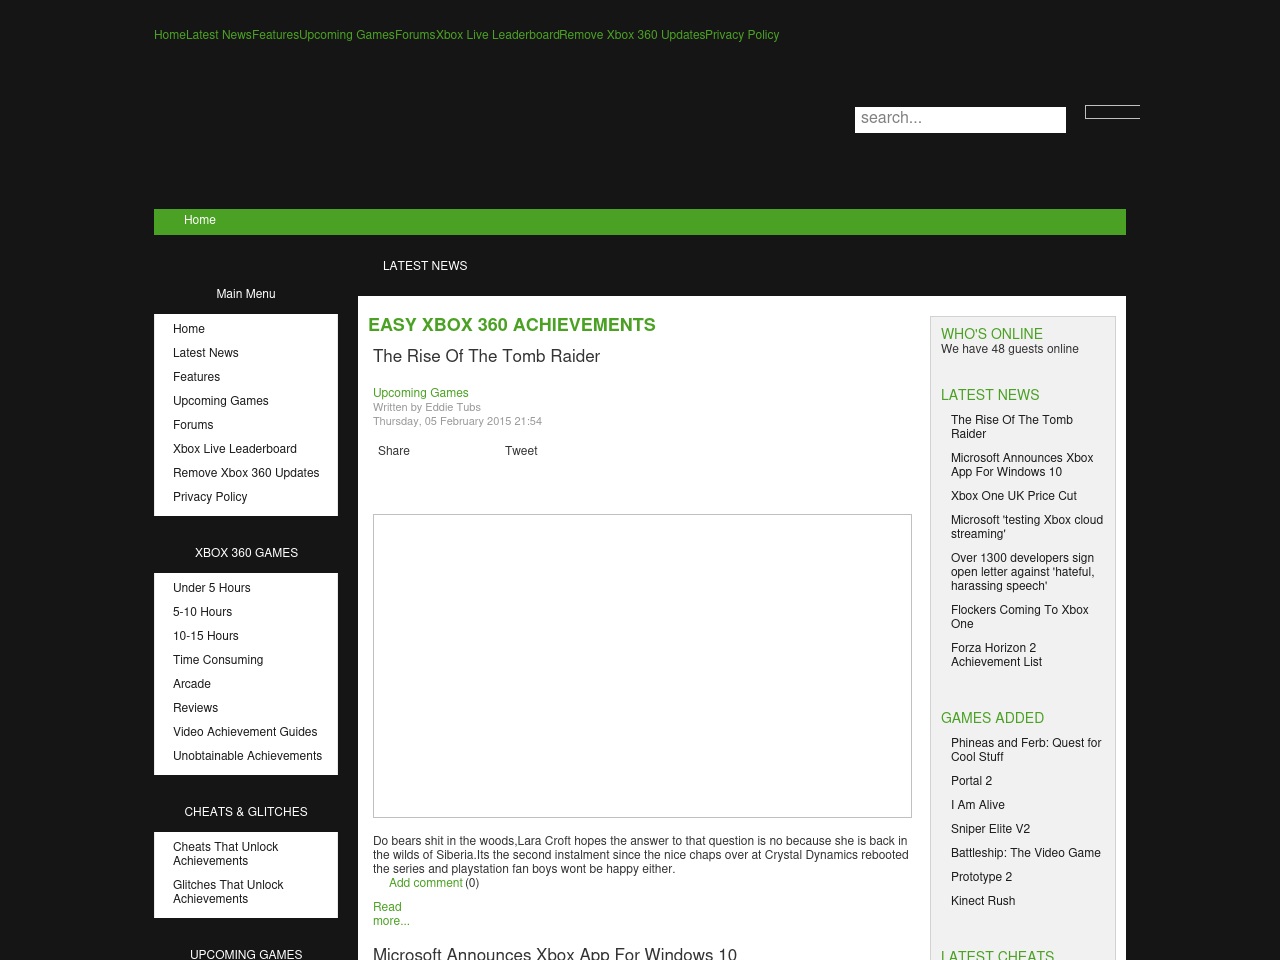Screen dimensions: 1280x960
Task: Select Upcoming Games in Main Menu sidebar
Action: pos(221,401)
